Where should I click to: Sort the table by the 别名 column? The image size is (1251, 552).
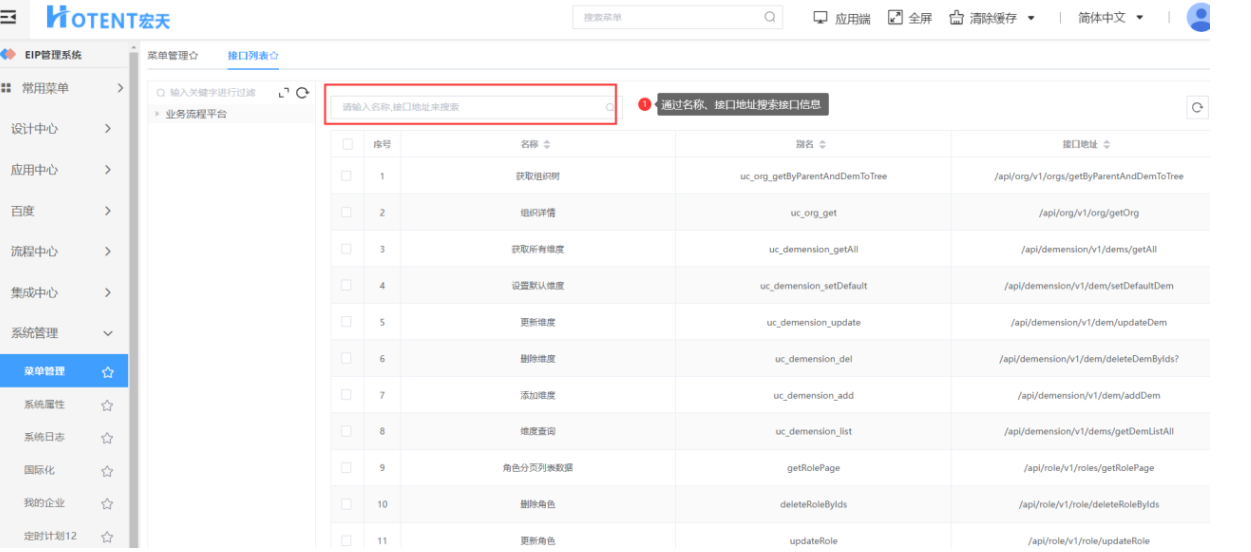822,145
